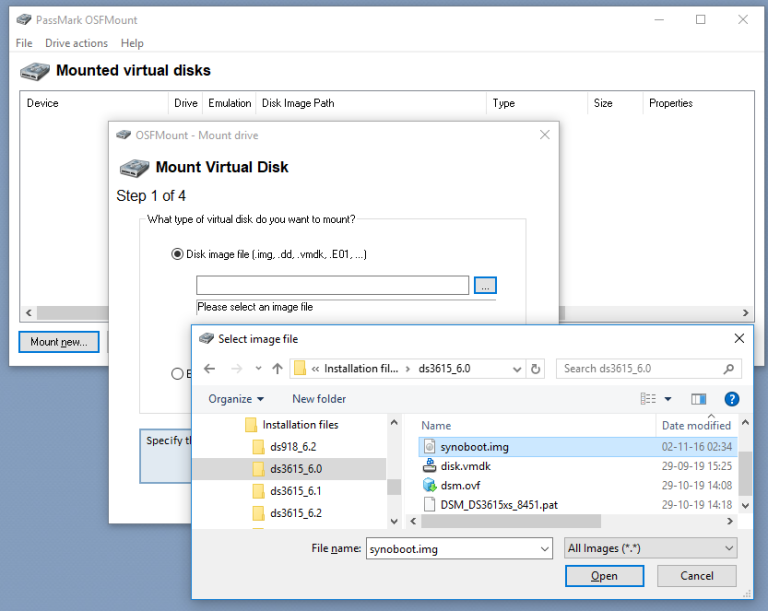Open the Help menu

132,43
